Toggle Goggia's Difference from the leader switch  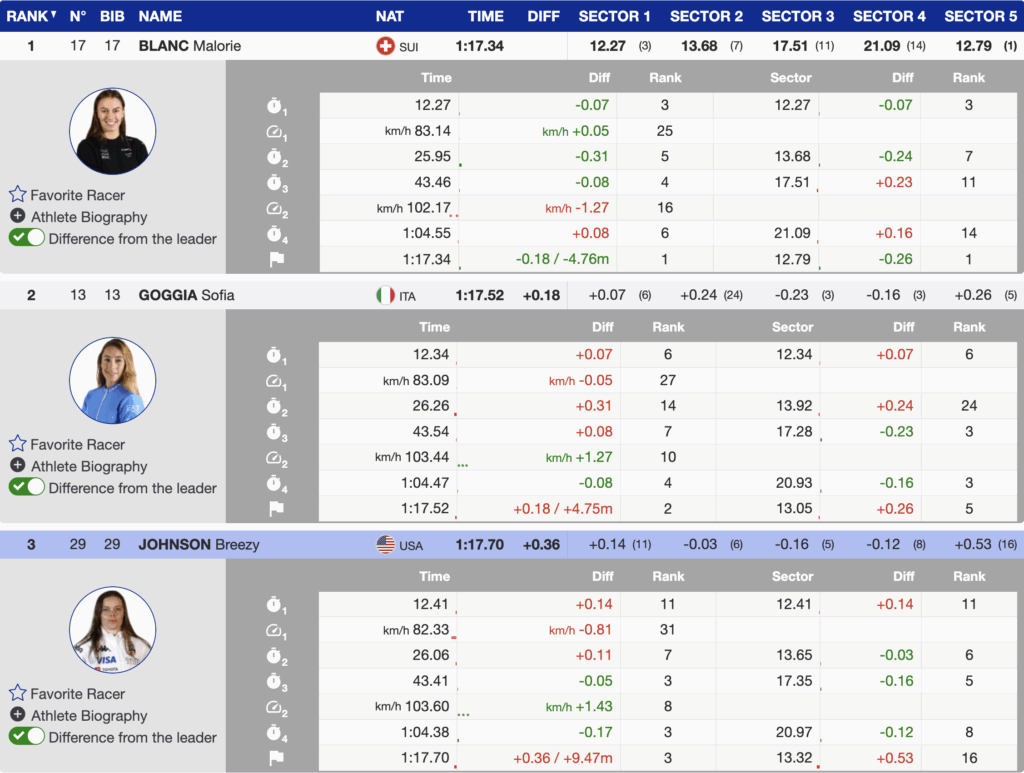(x=27, y=488)
